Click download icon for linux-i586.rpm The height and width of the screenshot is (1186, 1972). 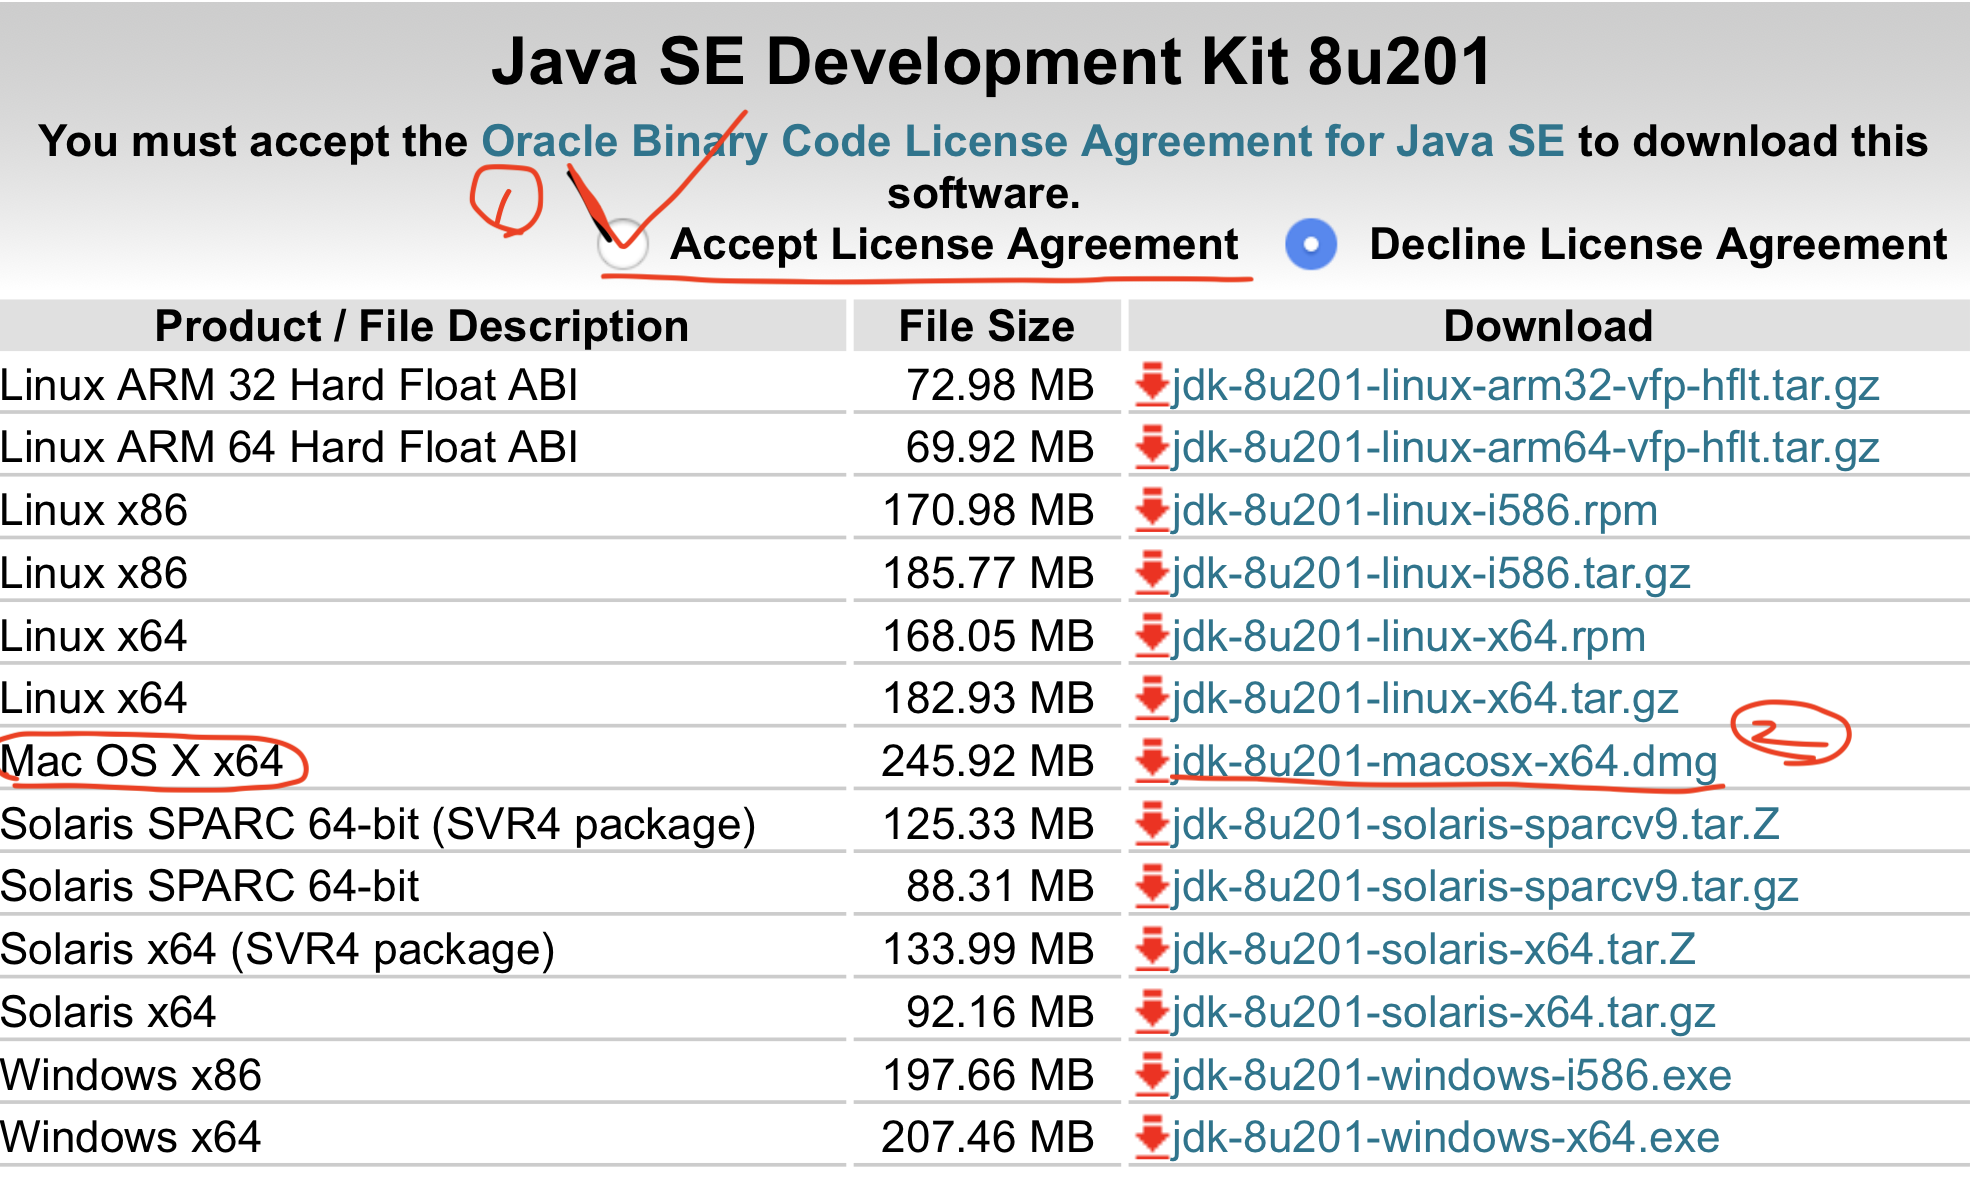1152,510
